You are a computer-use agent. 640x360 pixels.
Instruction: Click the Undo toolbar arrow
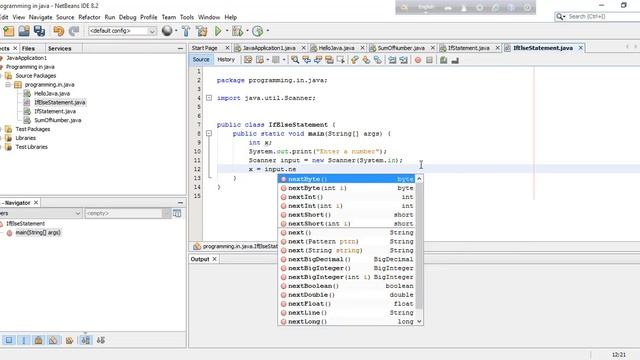point(59,31)
